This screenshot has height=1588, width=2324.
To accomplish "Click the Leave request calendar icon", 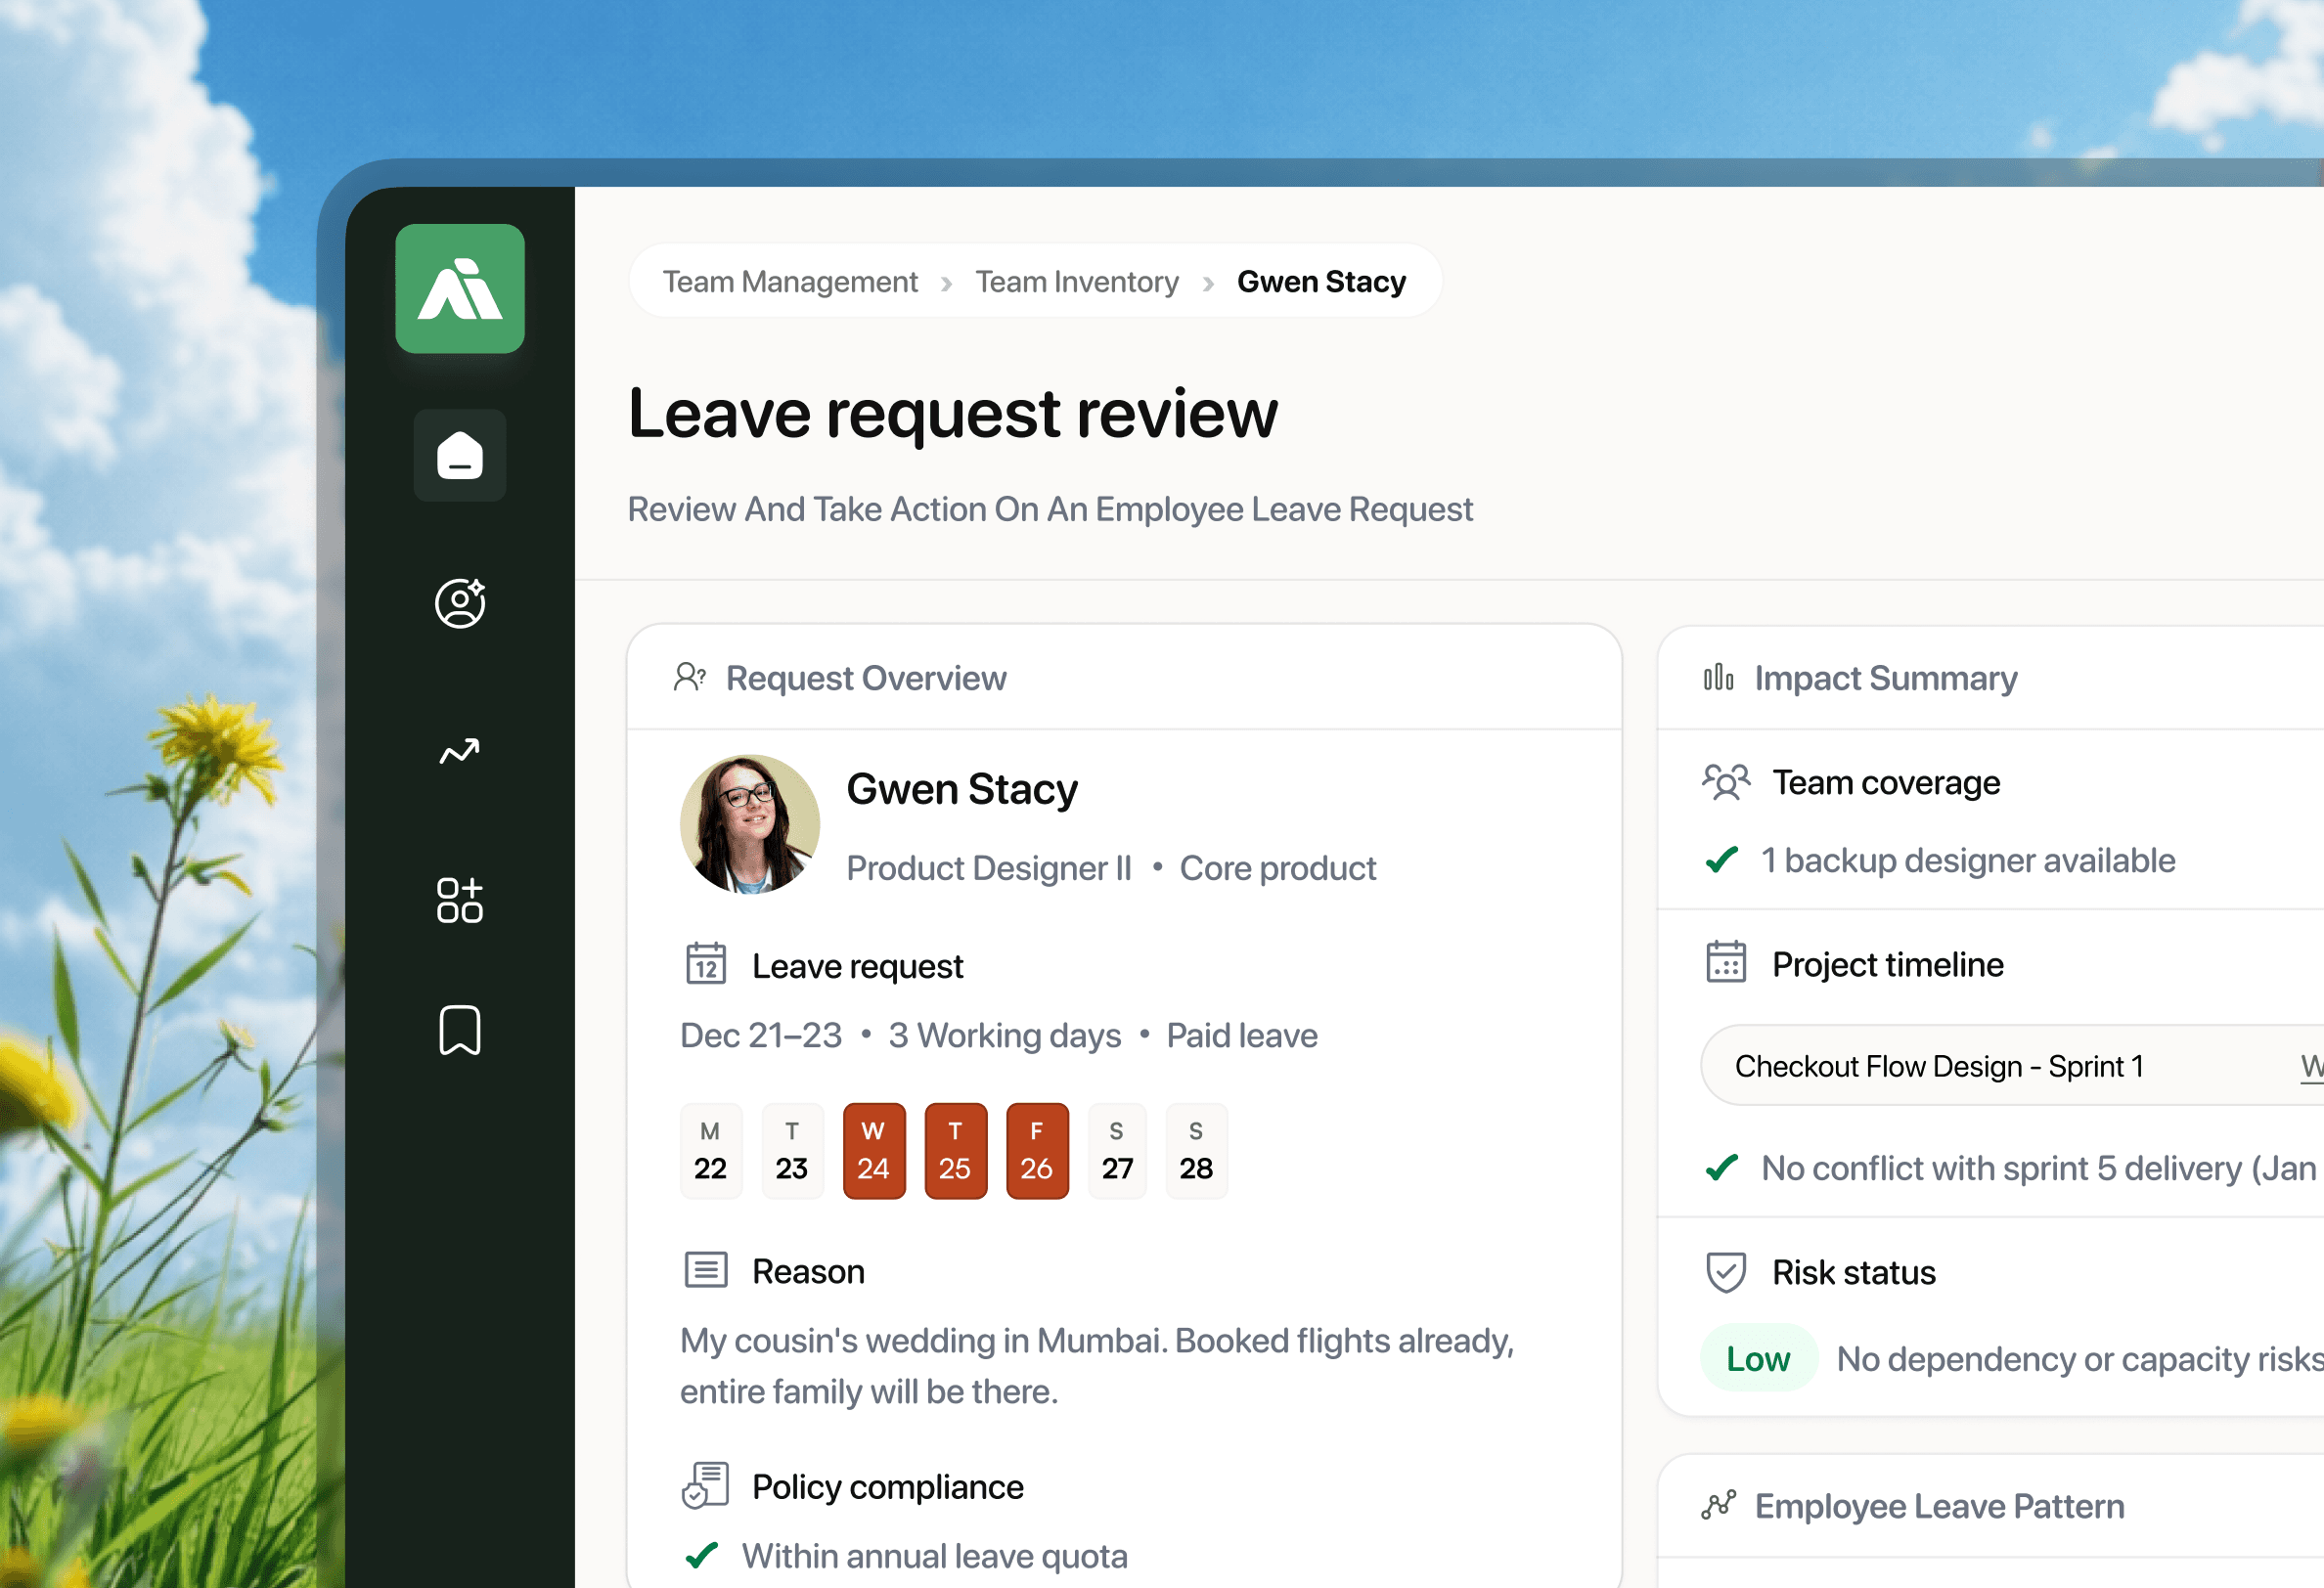I will pos(705,965).
